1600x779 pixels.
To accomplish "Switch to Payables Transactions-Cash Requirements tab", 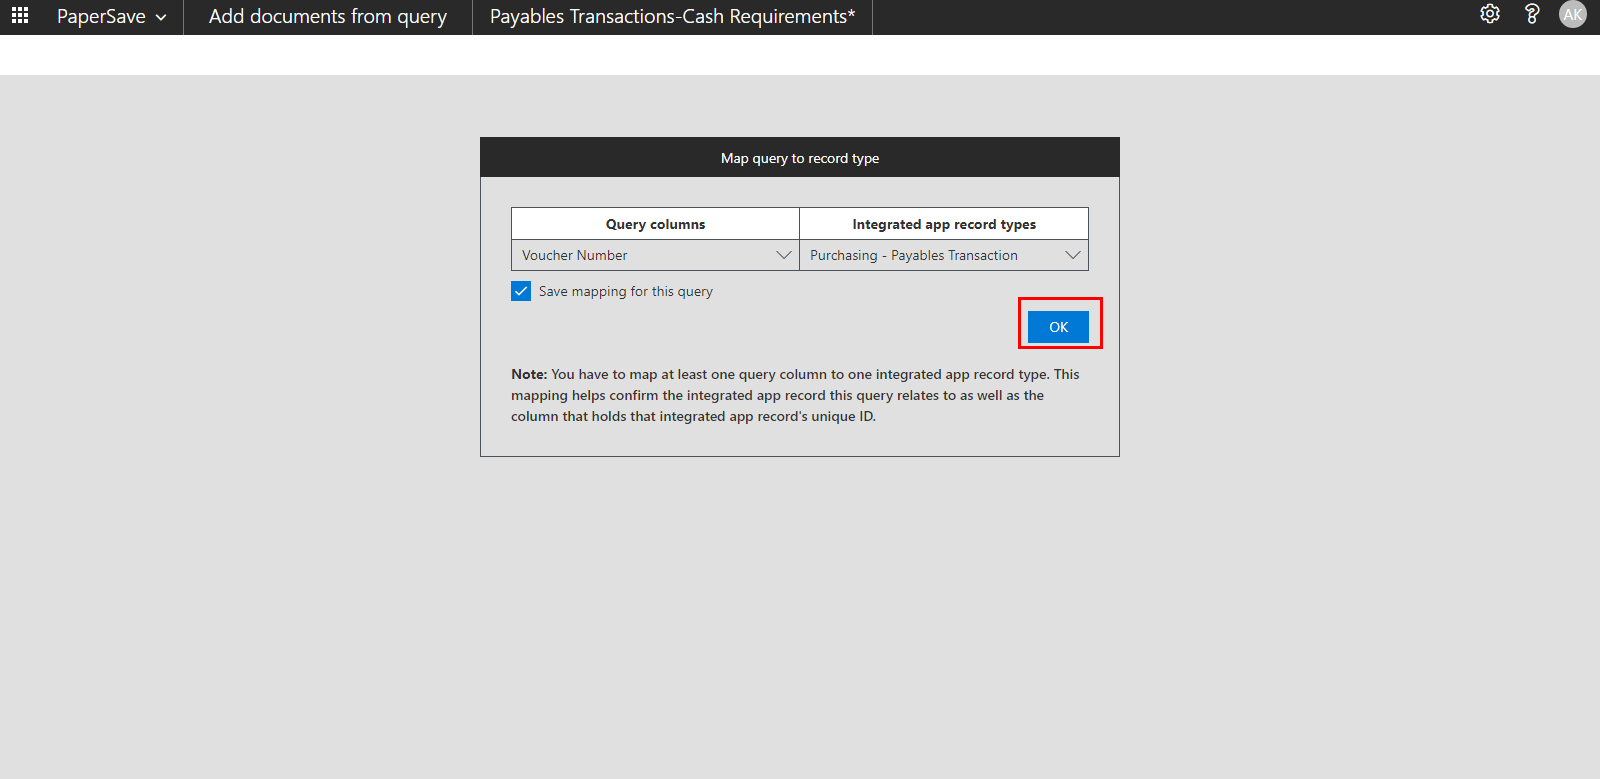I will [672, 17].
